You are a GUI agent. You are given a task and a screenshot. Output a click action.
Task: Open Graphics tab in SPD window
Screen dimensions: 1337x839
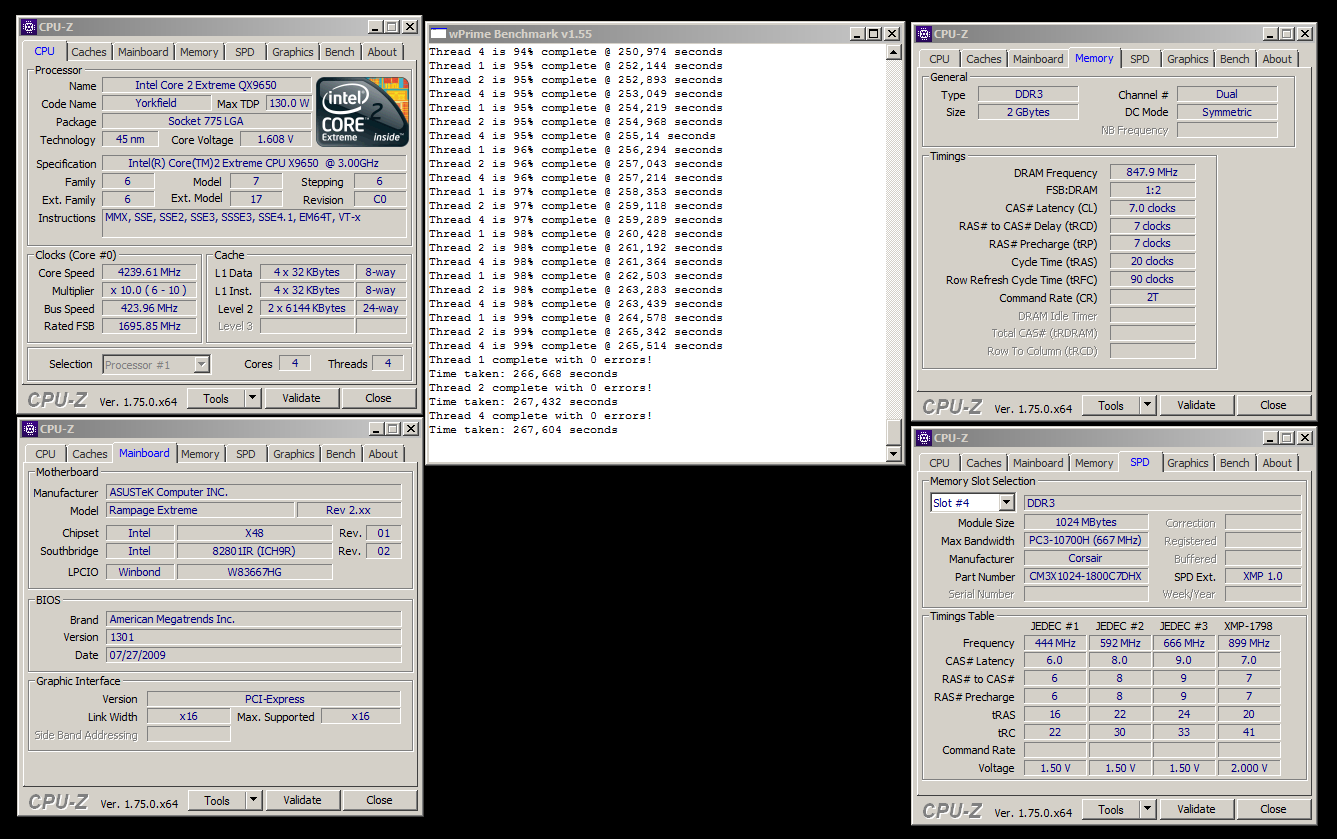[1188, 463]
